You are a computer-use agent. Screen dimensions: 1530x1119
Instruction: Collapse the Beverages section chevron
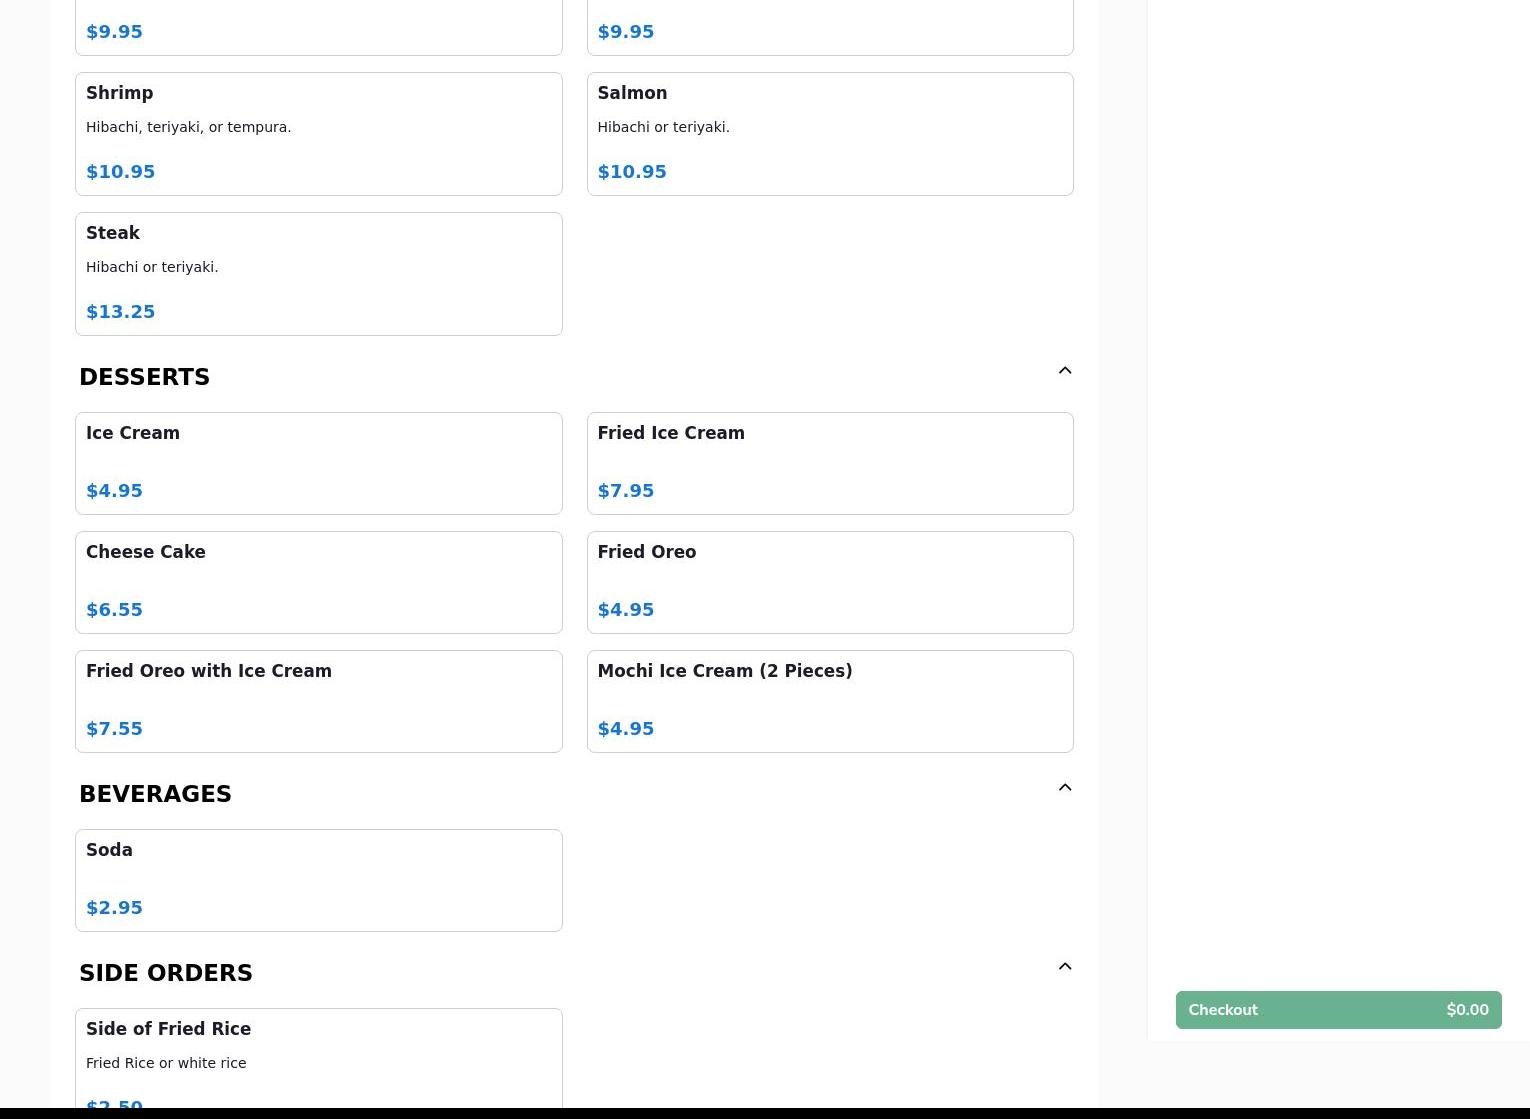[1065, 787]
